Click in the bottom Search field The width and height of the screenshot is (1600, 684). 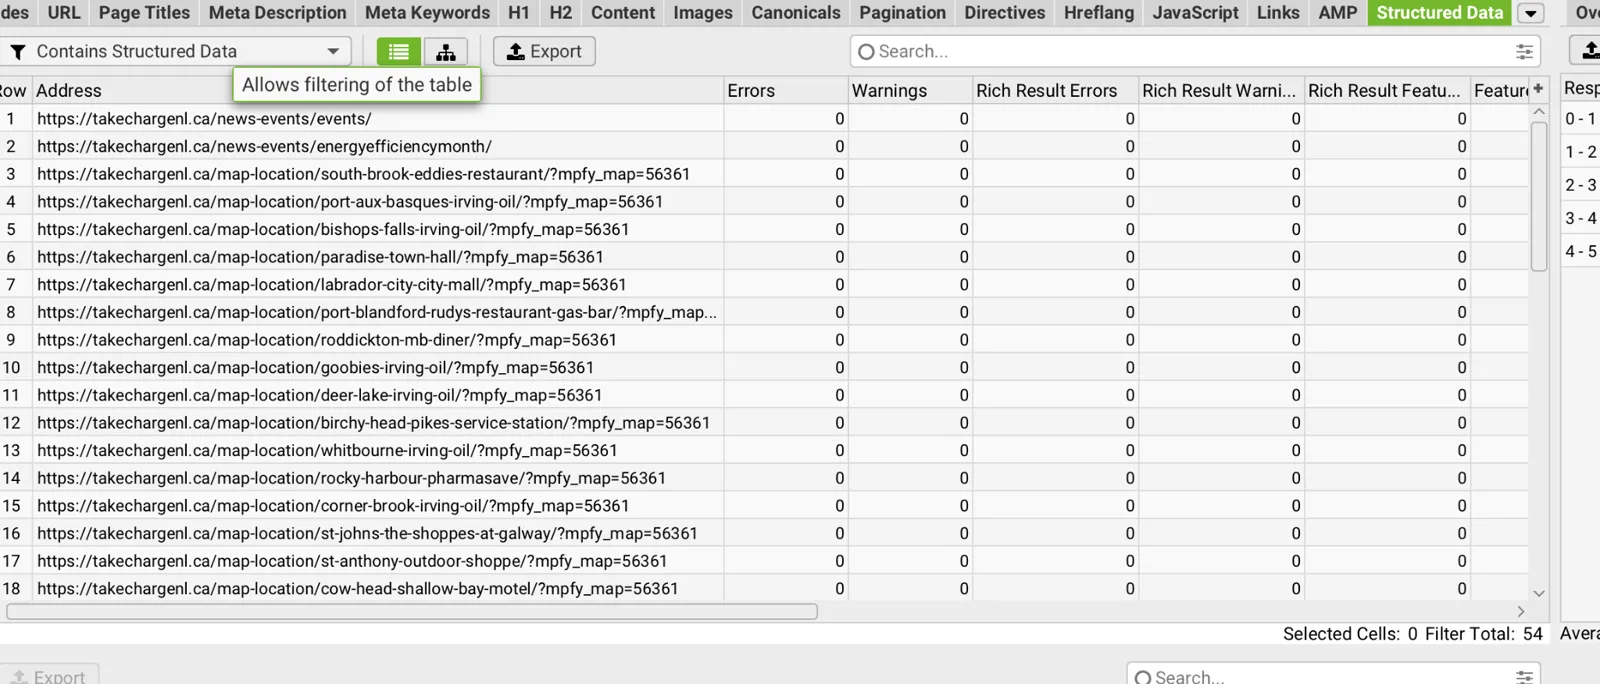pyautogui.click(x=1334, y=675)
